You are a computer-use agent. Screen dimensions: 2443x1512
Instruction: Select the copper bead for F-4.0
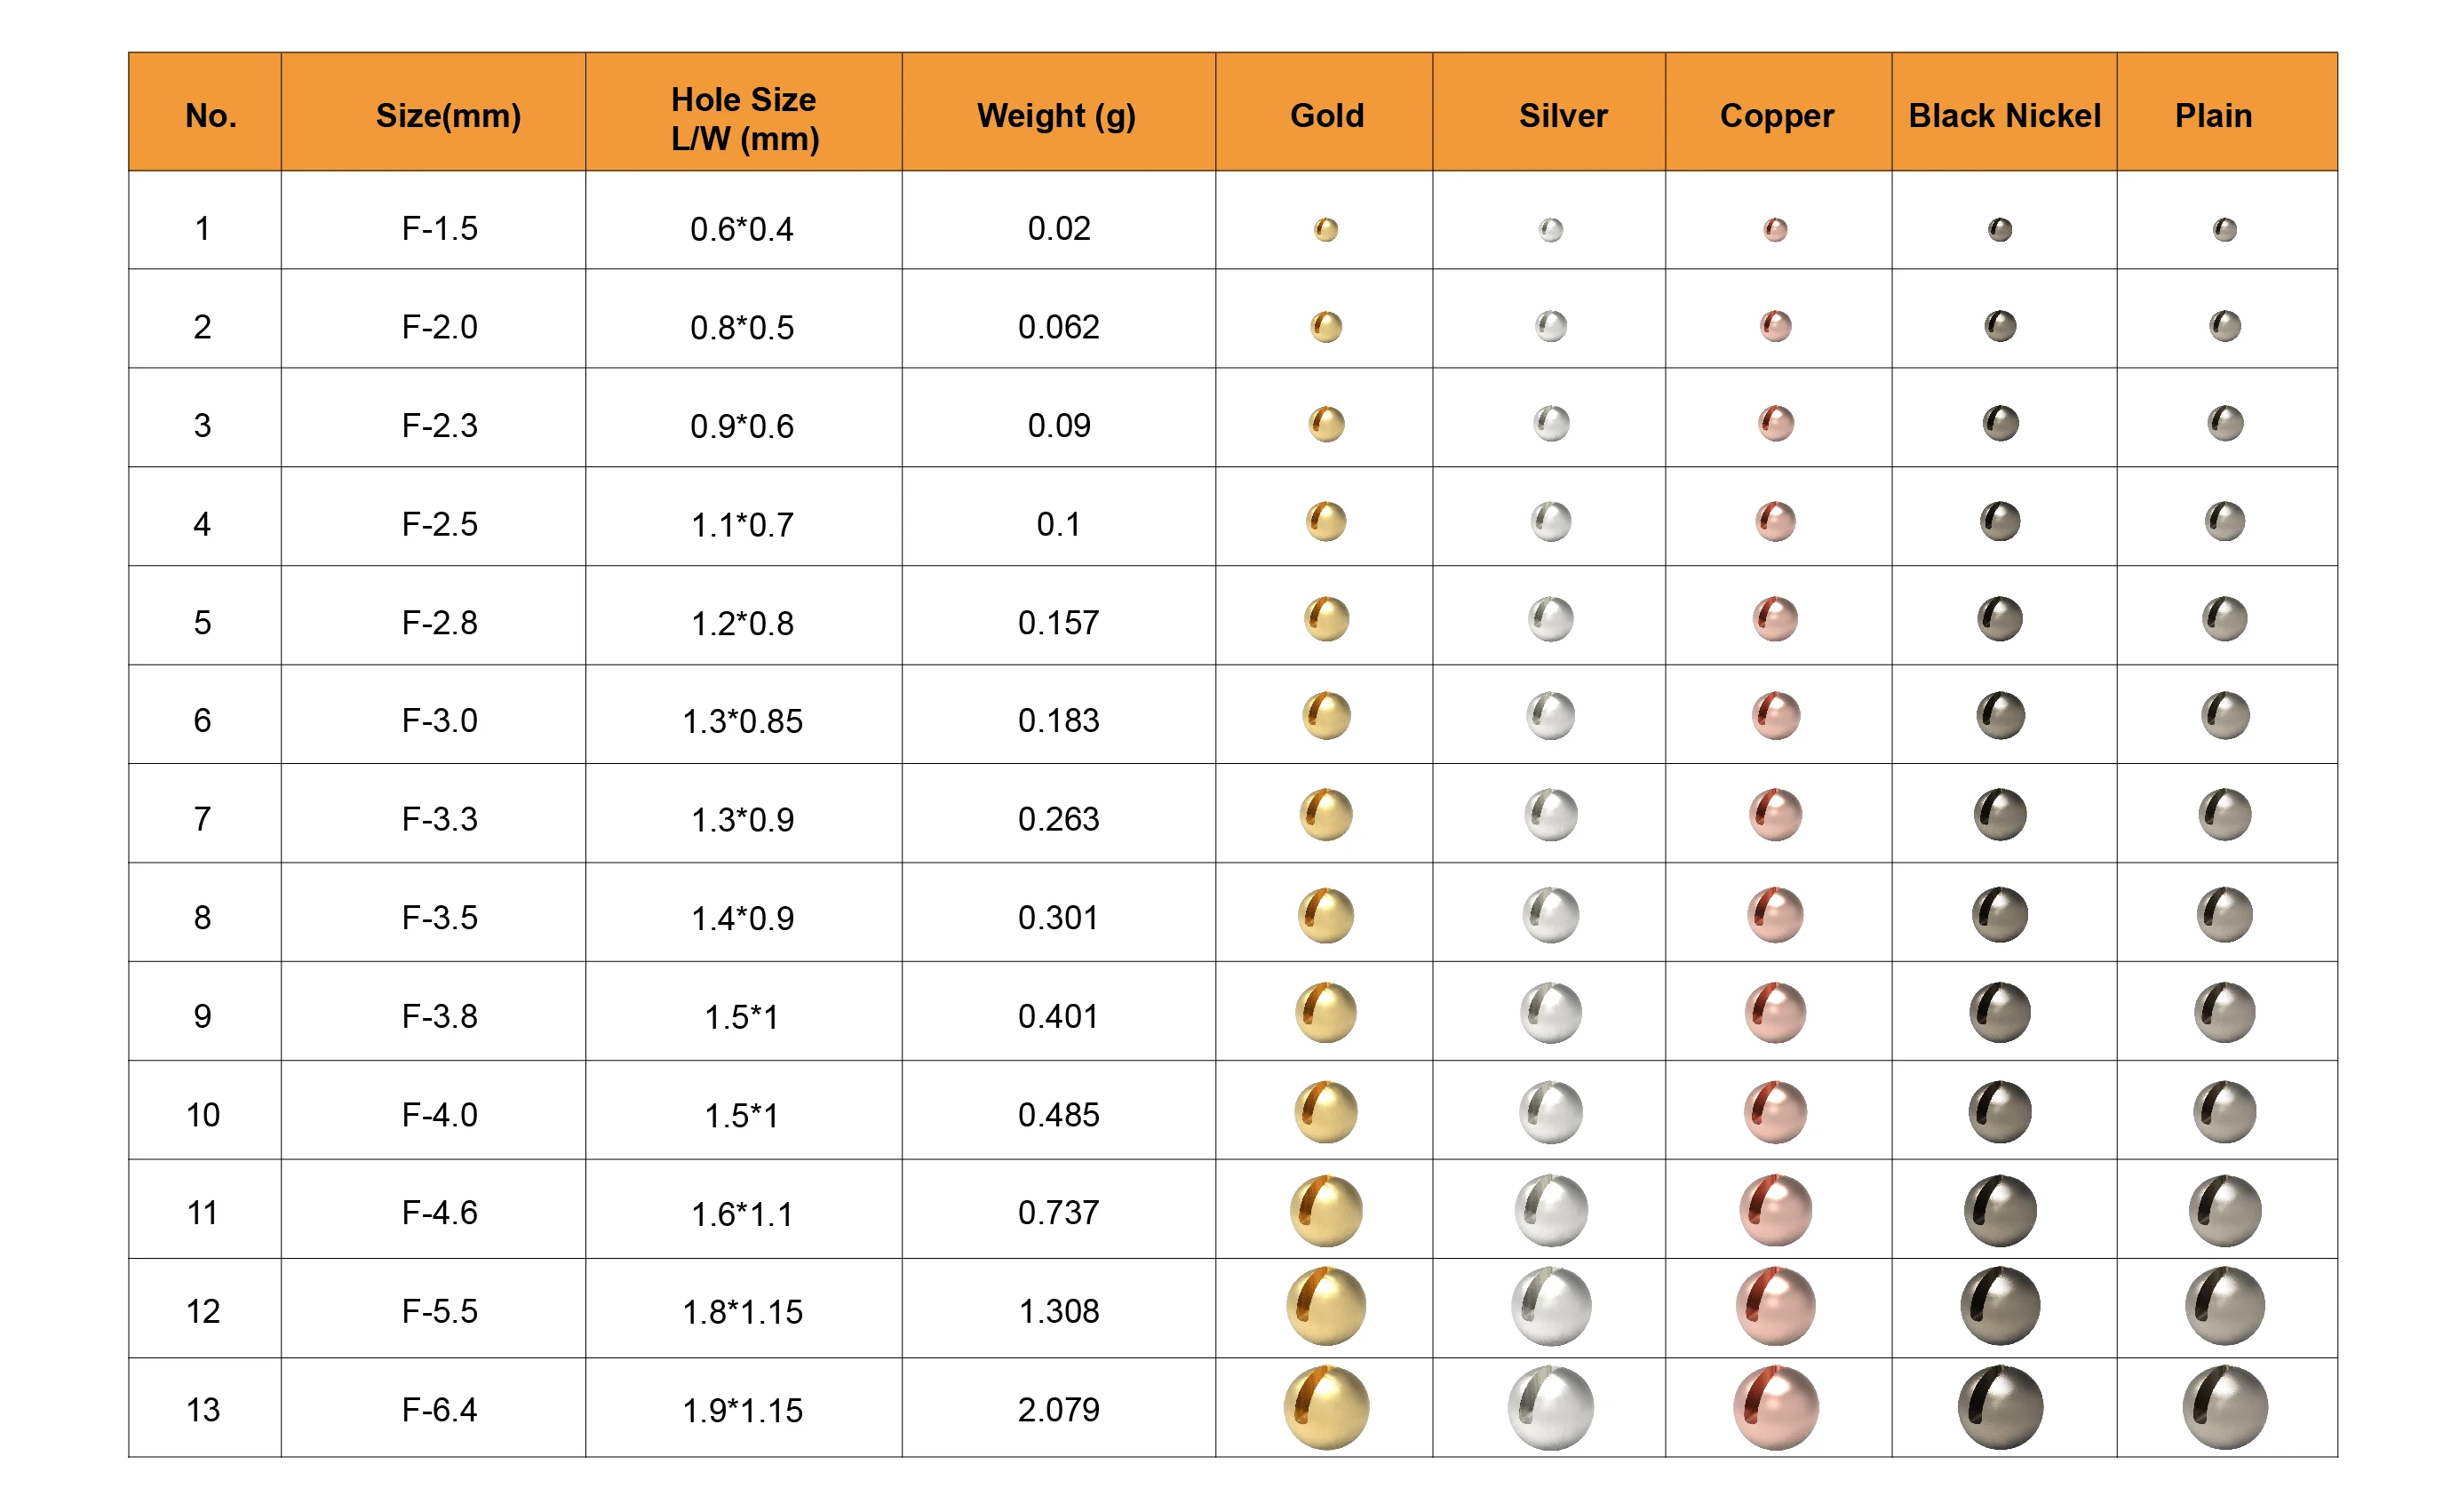pos(1775,1111)
